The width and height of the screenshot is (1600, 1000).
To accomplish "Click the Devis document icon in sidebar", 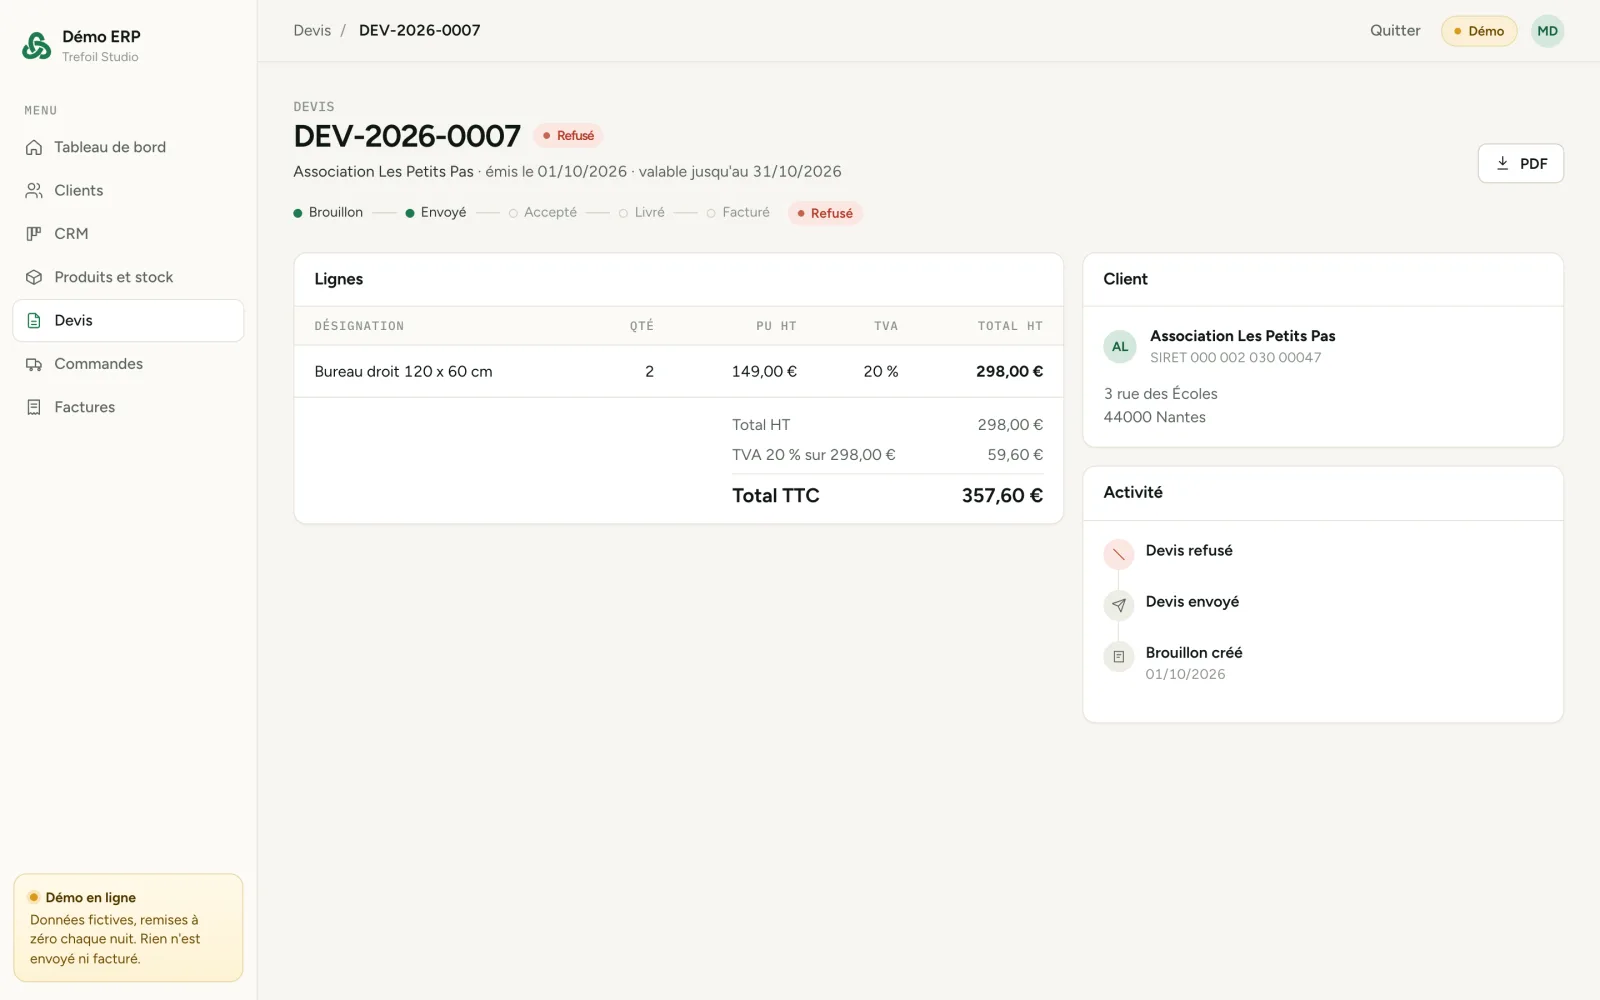I will 34,321.
